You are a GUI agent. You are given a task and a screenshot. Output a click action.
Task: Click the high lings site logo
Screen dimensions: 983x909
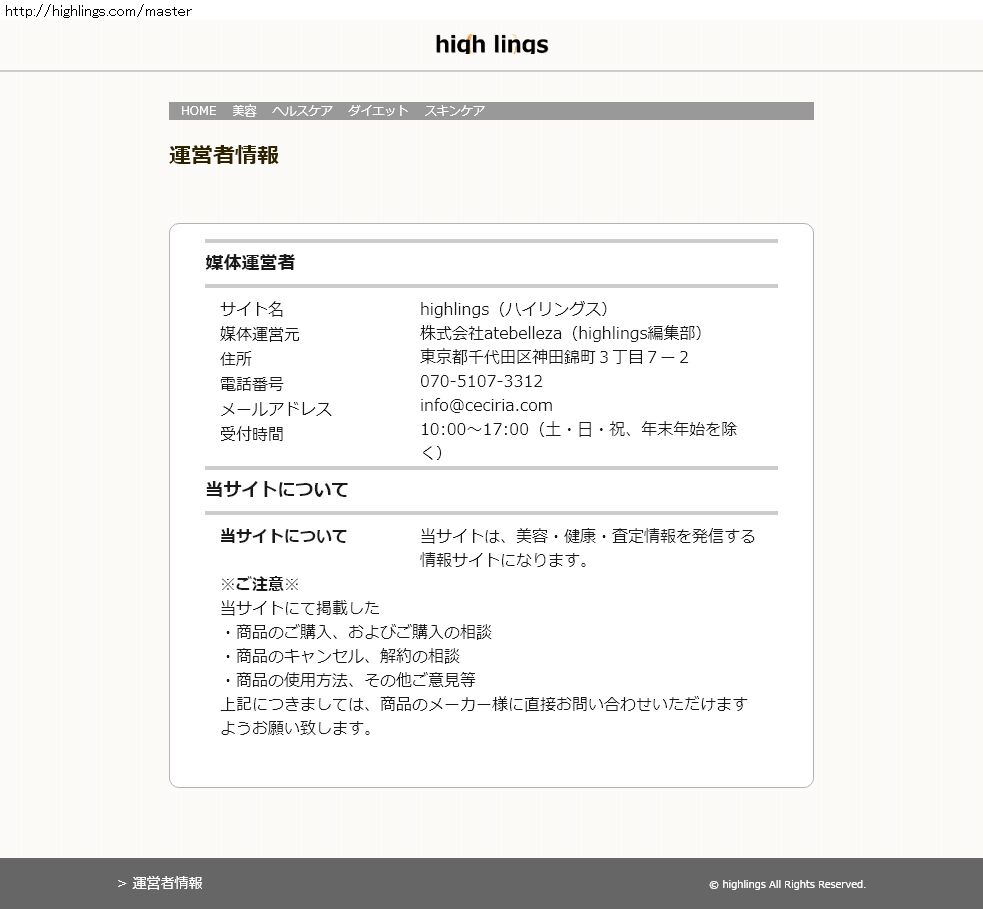[x=492, y=44]
